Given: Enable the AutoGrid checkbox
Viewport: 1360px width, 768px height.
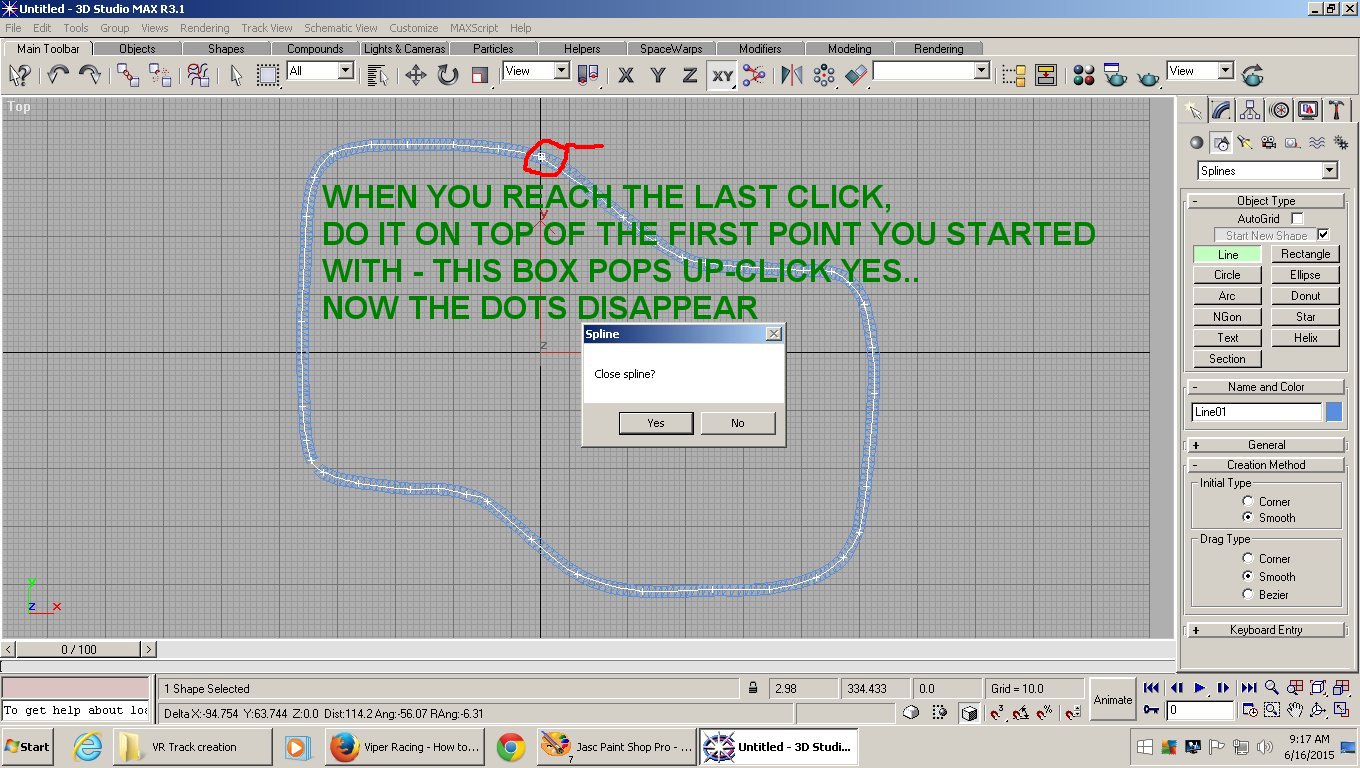Looking at the screenshot, I should [x=1297, y=218].
